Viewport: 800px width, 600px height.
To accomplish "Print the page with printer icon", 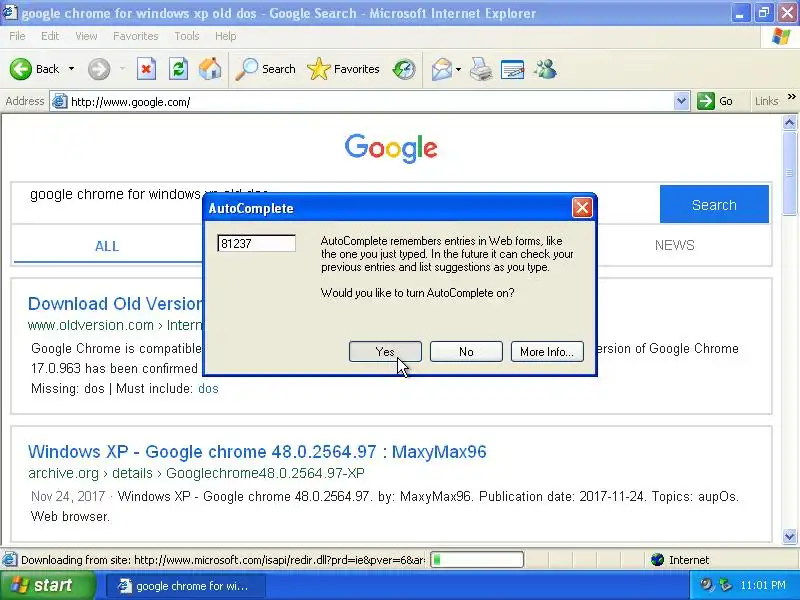I will (481, 69).
